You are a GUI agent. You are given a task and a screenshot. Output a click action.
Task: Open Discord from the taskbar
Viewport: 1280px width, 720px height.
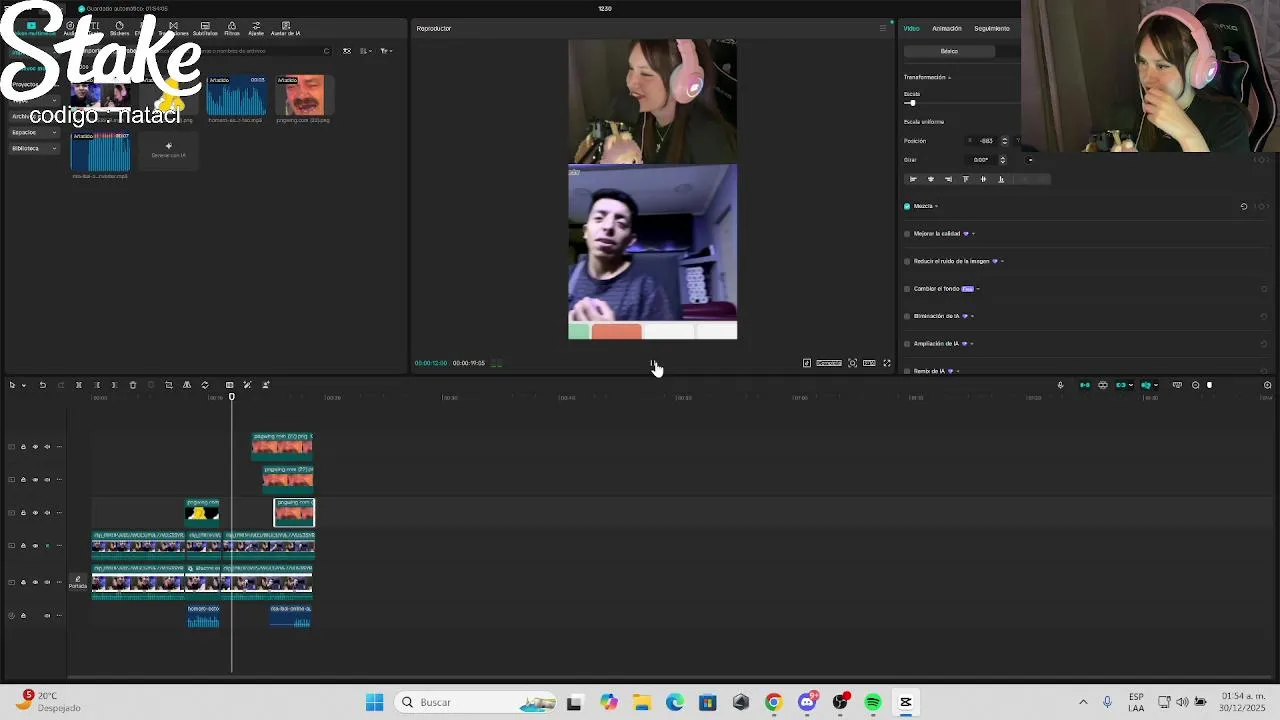point(807,702)
